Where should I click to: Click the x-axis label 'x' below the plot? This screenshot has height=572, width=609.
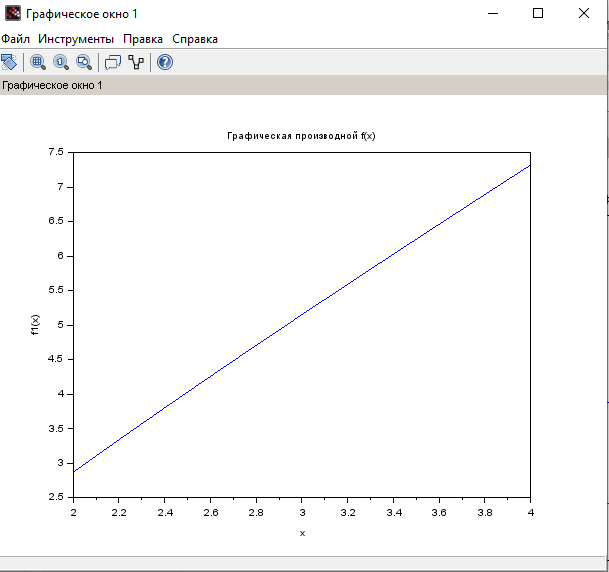pos(302,534)
